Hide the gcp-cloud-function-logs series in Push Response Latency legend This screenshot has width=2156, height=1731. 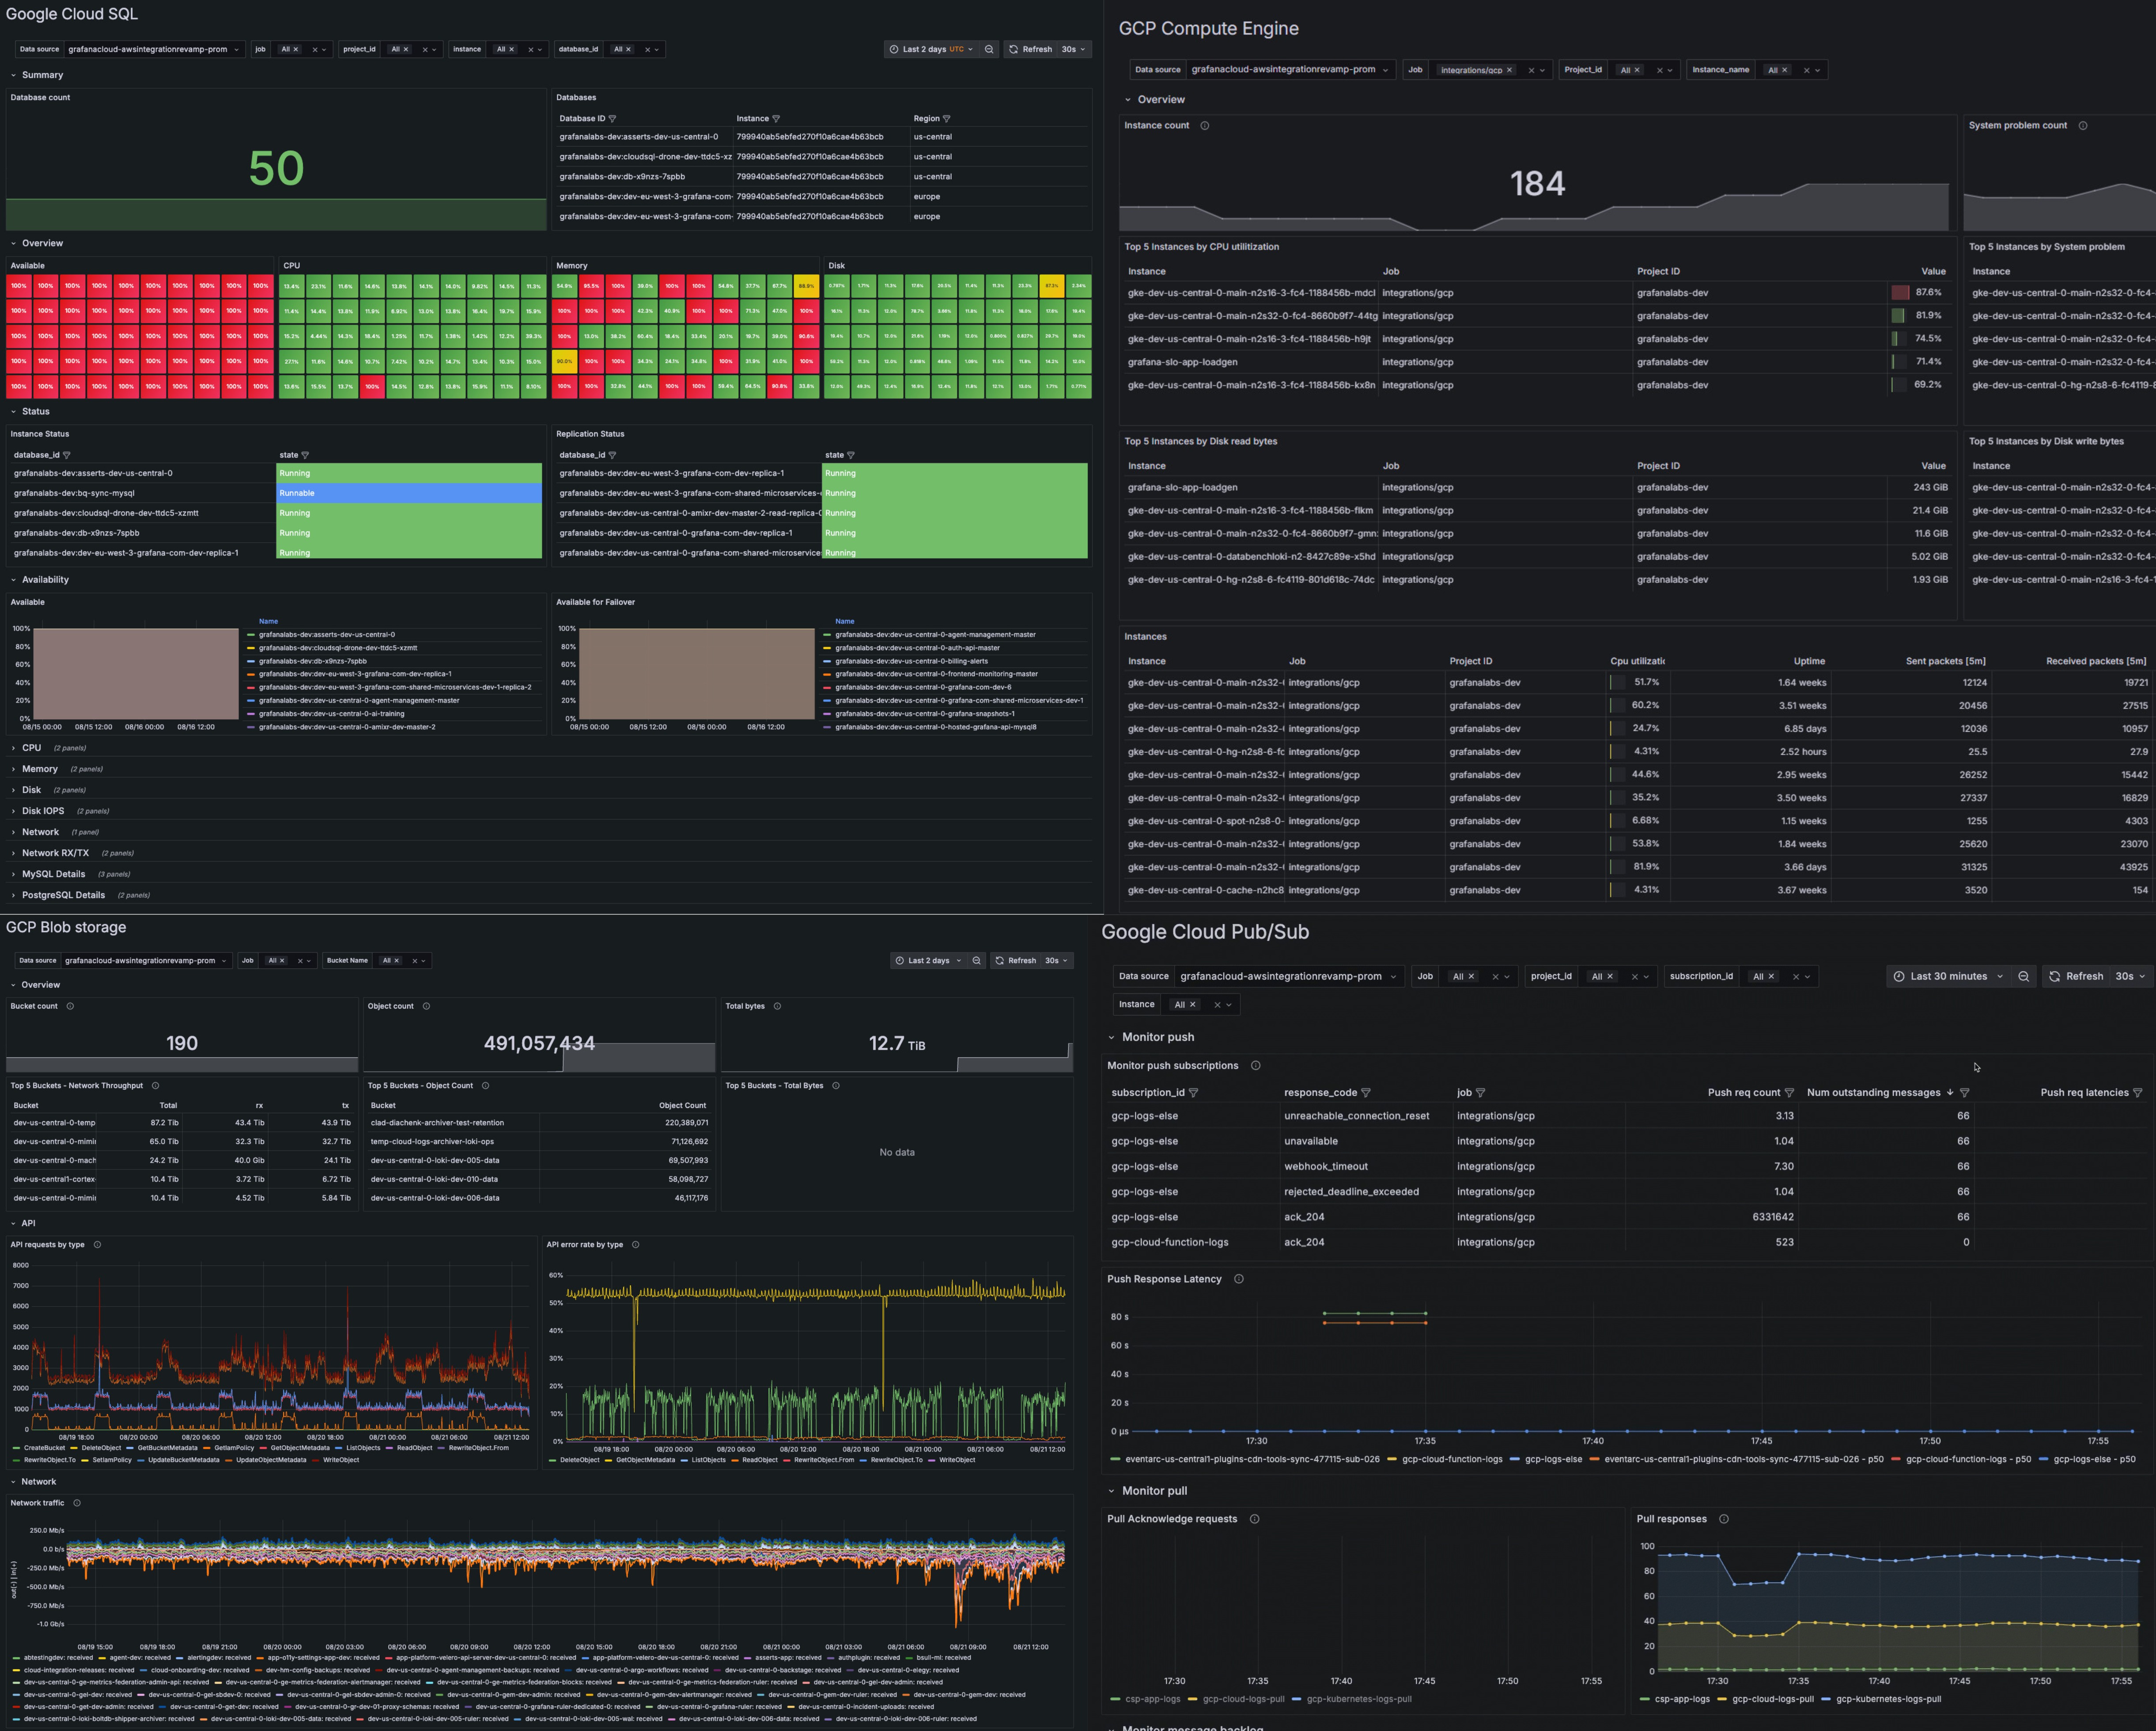[x=1451, y=1459]
